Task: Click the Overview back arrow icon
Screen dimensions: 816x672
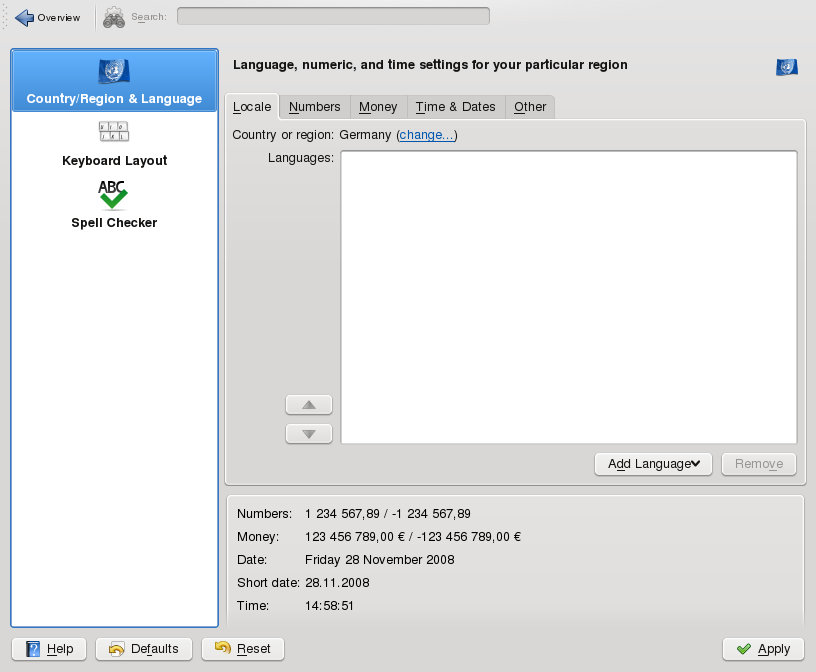Action: 25,17
